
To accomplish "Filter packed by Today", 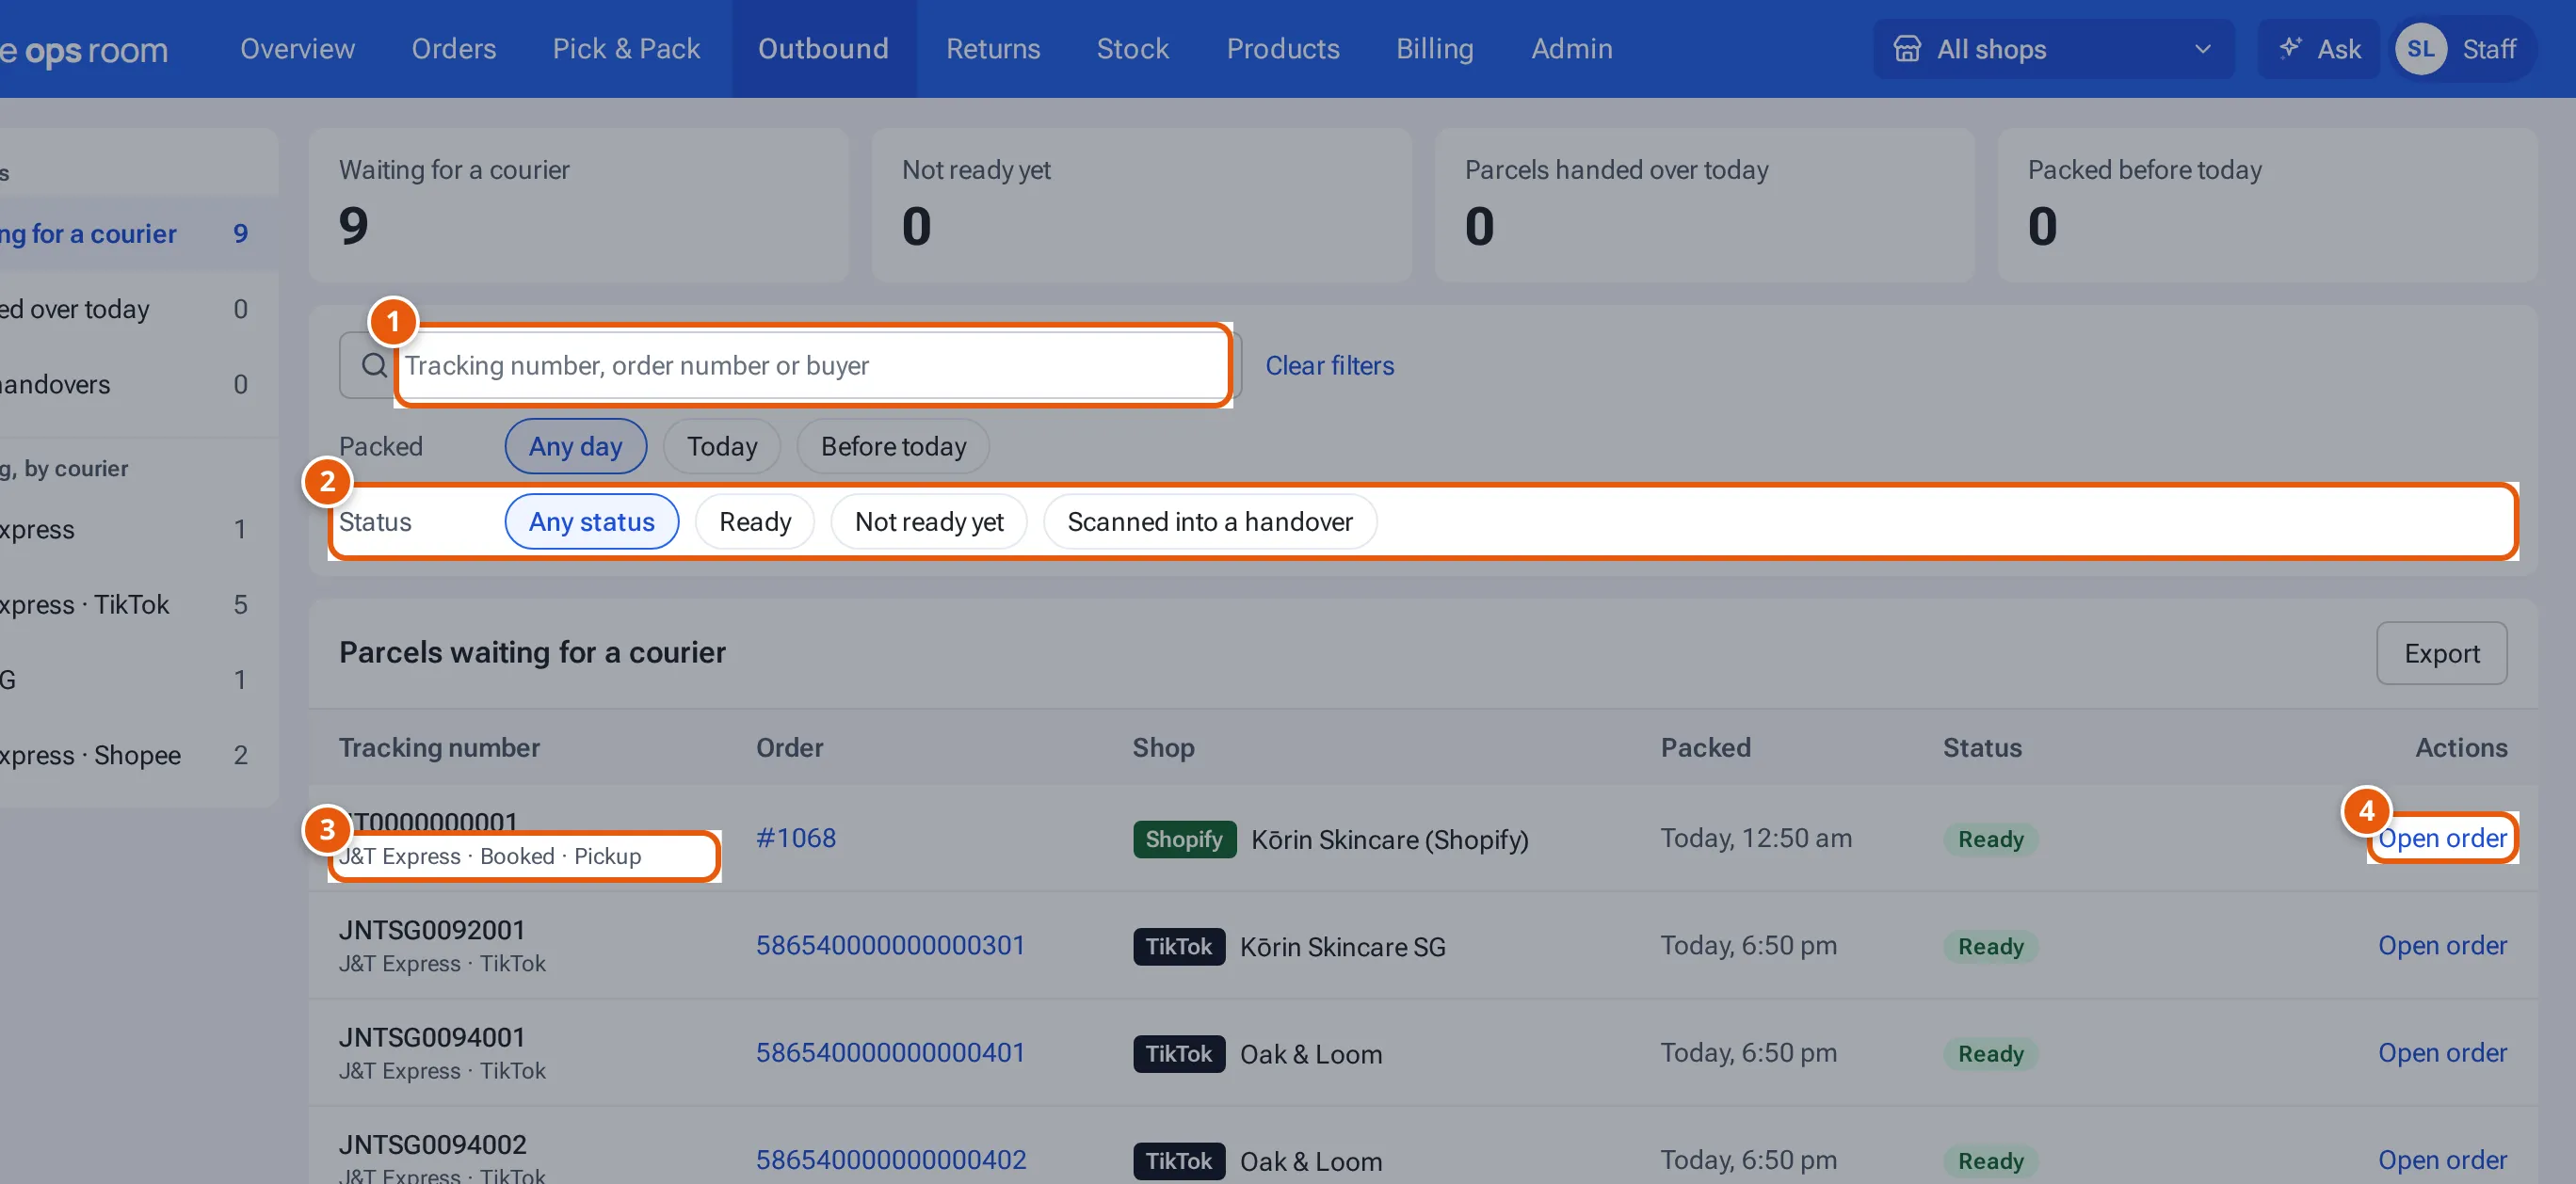I will [x=721, y=446].
